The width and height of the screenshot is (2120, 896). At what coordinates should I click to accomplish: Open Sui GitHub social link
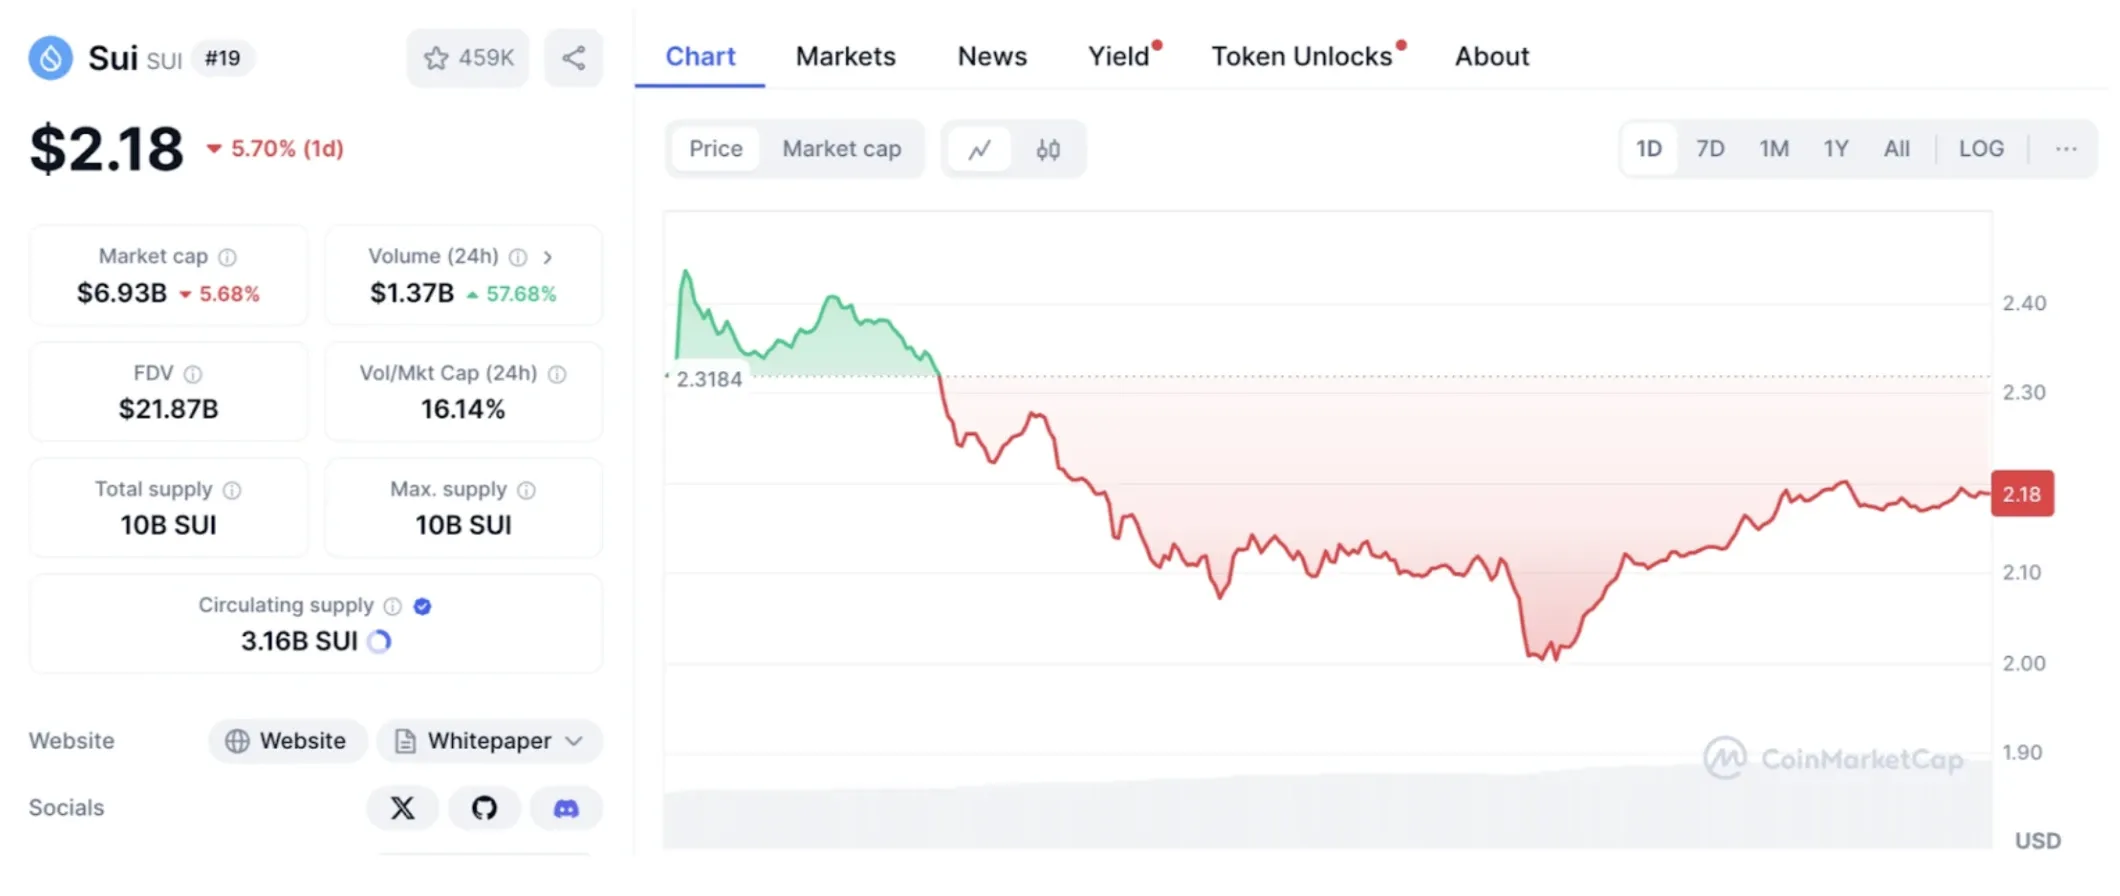coord(484,808)
